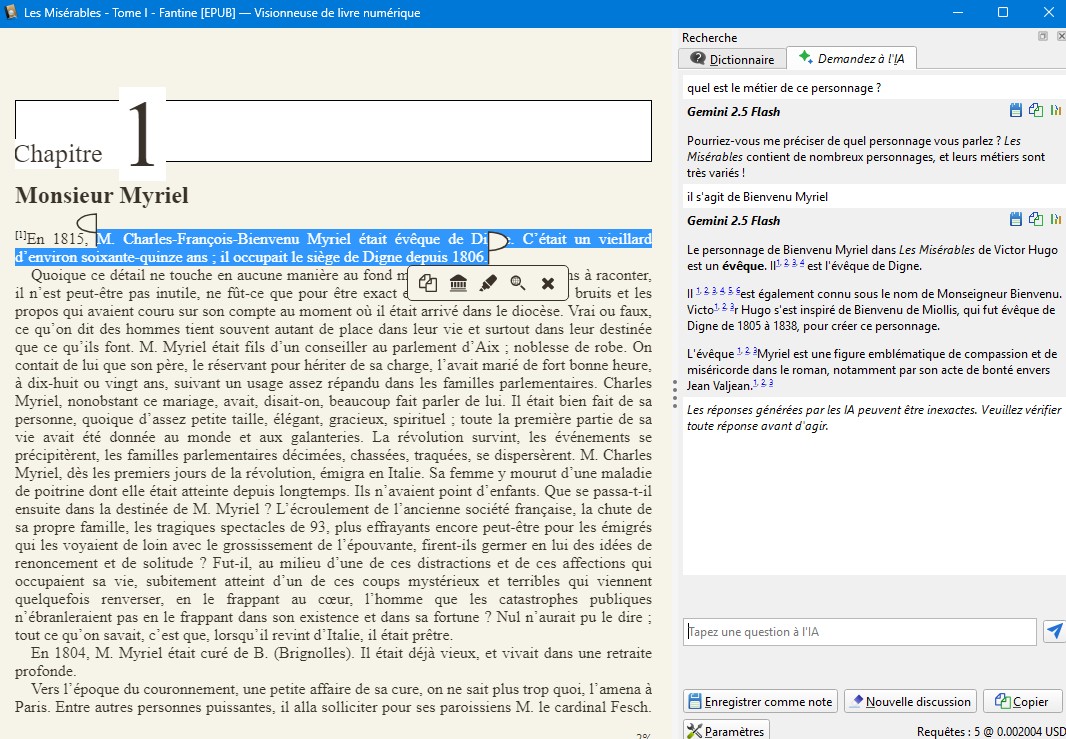Click the footnote [1] link before 'En 1815'
The width and height of the screenshot is (1066, 739).
(x=20, y=235)
